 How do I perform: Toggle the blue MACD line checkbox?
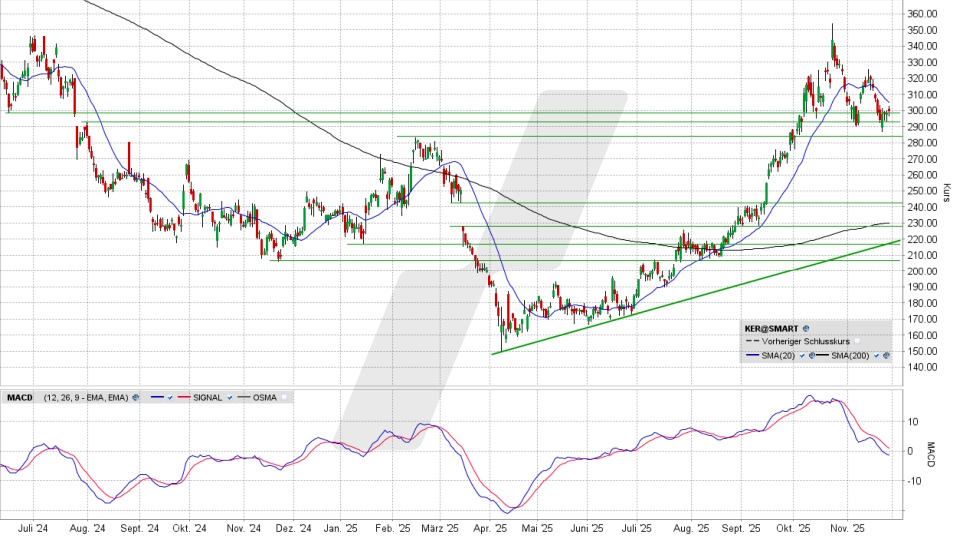170,397
